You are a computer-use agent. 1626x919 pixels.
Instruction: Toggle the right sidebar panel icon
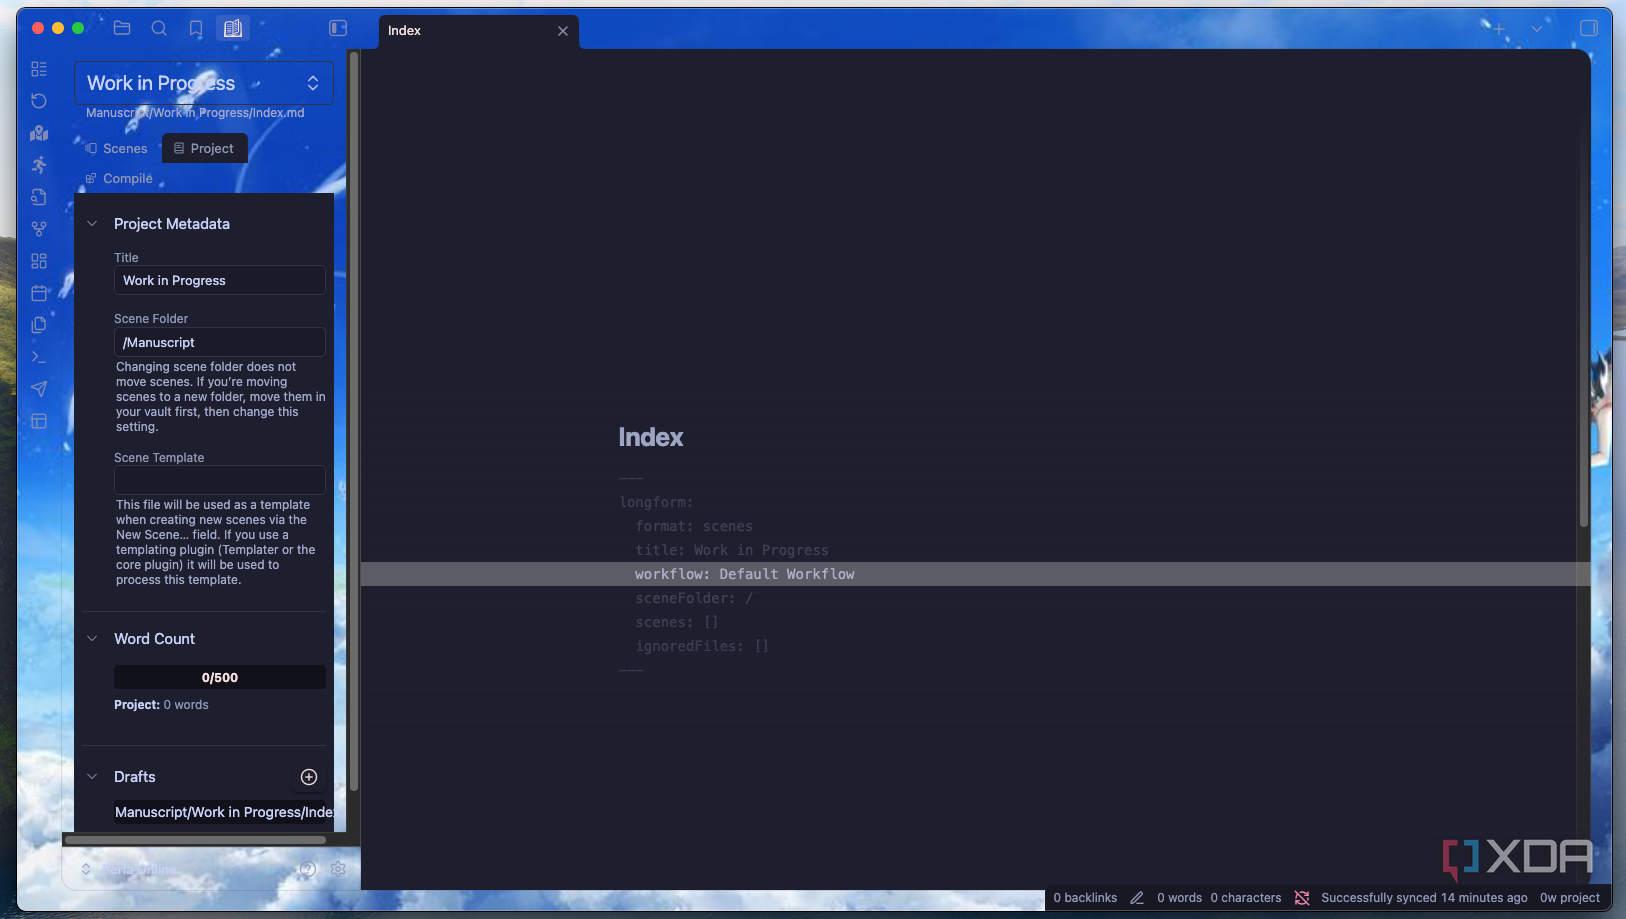1588,28
